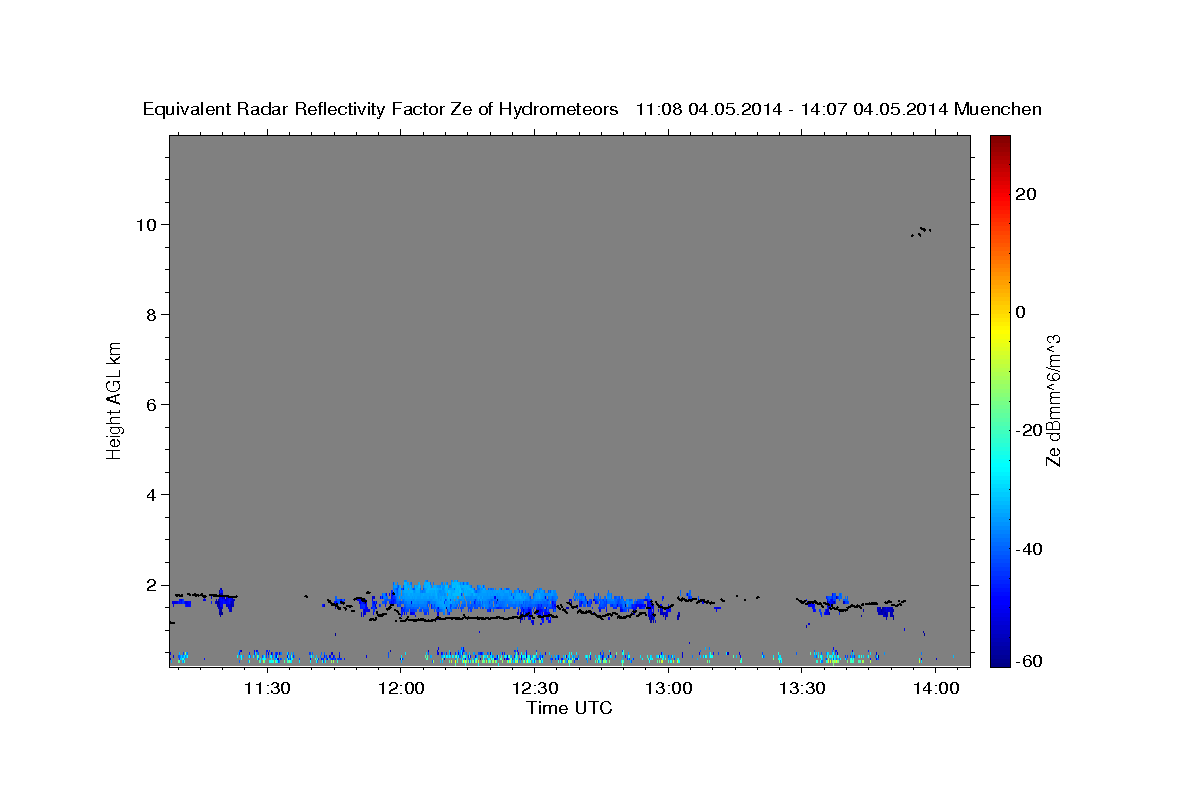Click the '14:00' time tick label
The image size is (1200, 800).
coord(936,688)
